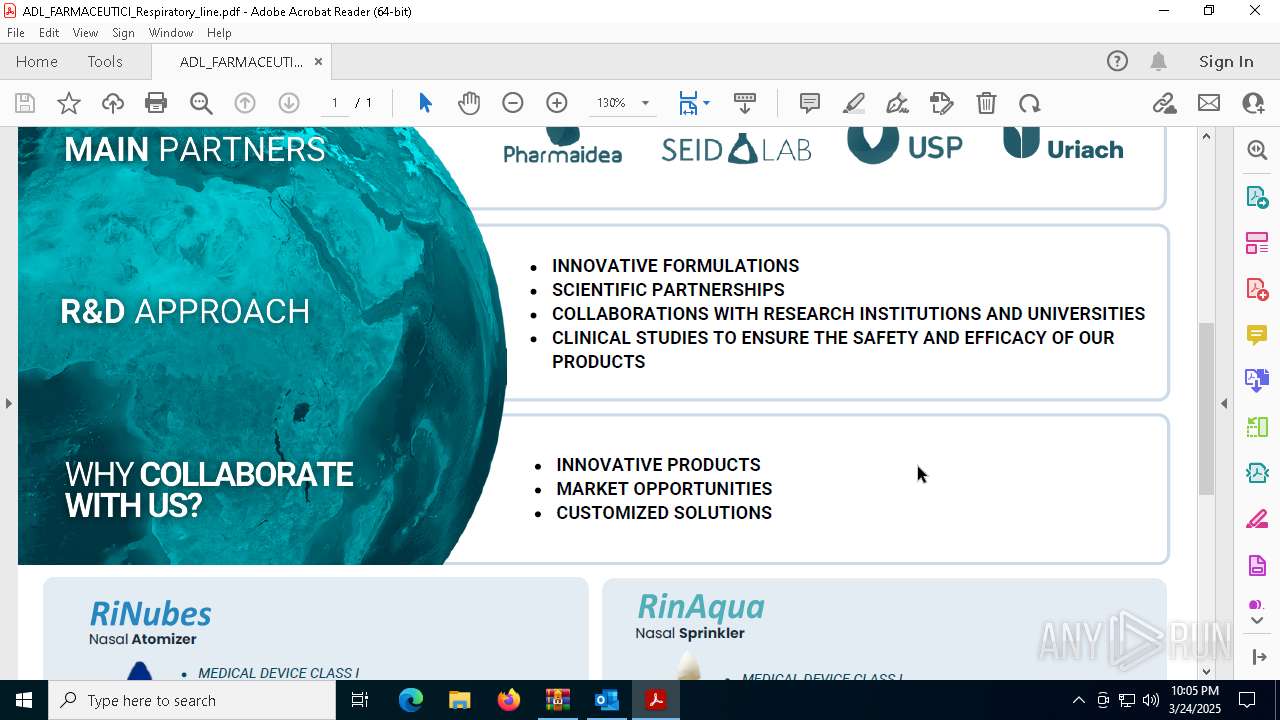
Task: Click Sign In
Action: tap(1226, 61)
